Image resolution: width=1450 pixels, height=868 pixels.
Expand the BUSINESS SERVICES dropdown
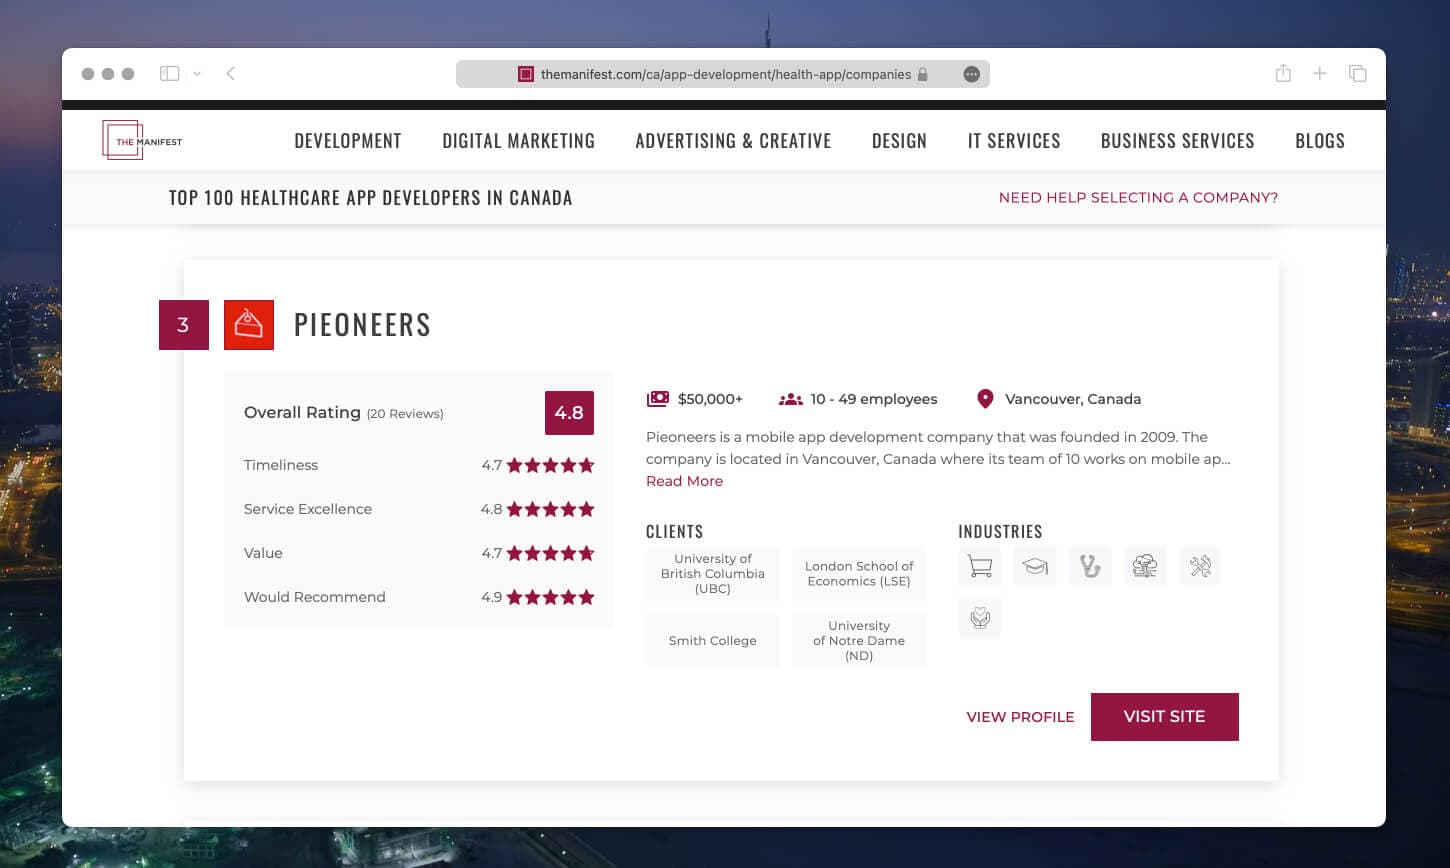1177,140
